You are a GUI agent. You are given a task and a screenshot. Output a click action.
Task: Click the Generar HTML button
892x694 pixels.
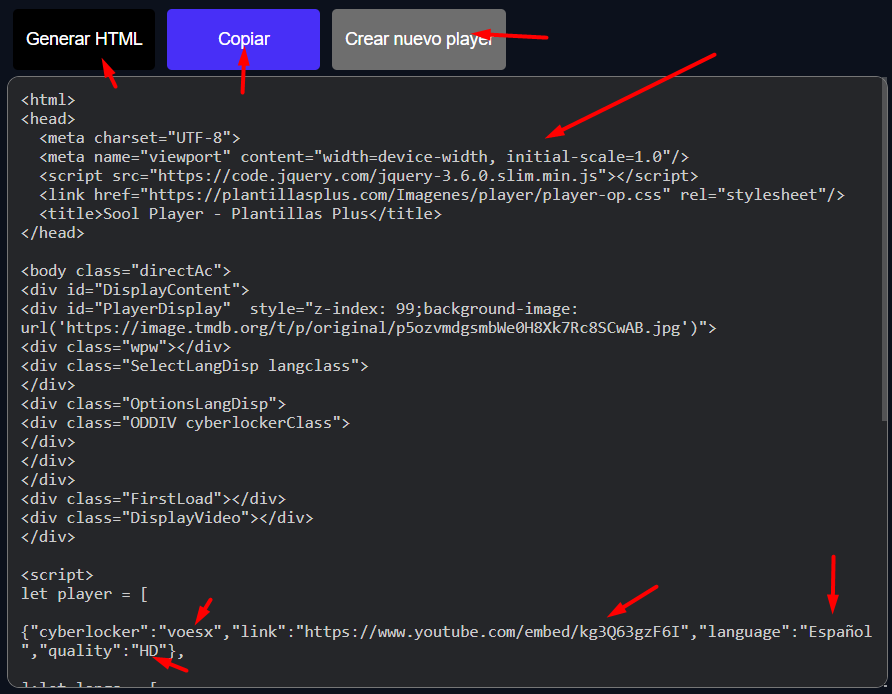(84, 39)
